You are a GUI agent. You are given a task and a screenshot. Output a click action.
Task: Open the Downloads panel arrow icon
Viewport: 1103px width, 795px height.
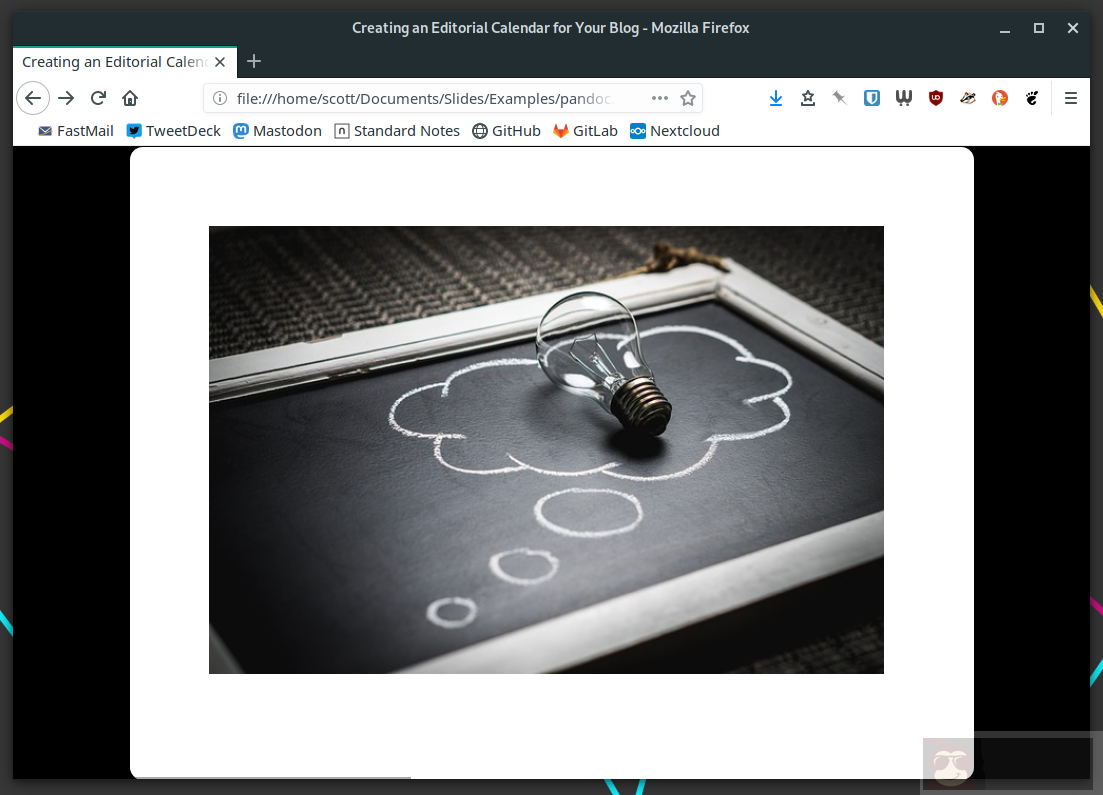click(775, 98)
